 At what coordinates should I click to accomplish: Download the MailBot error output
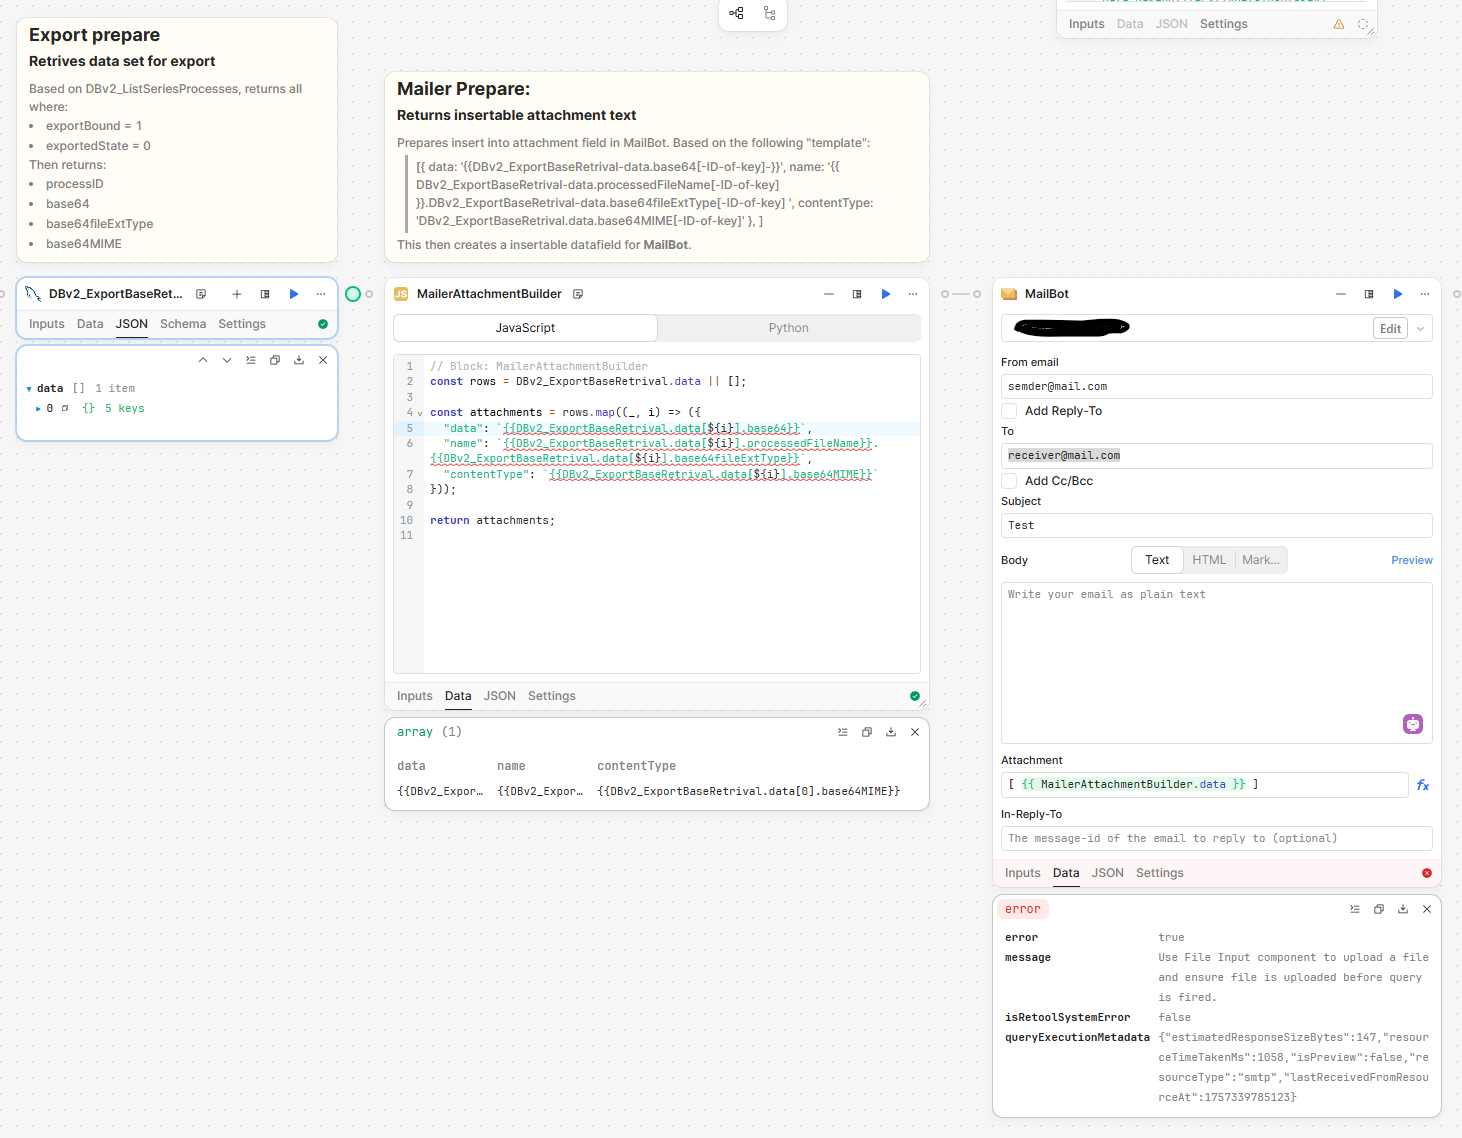tap(1403, 909)
